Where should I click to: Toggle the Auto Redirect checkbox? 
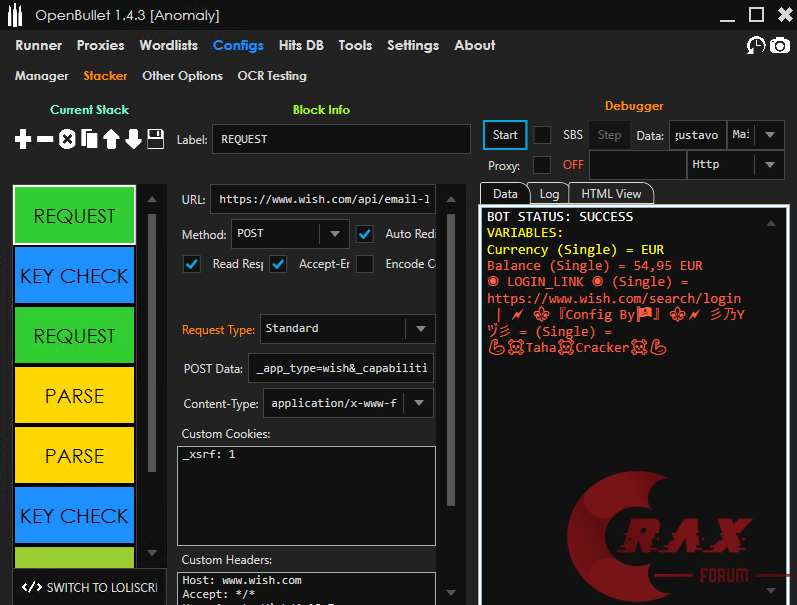point(365,234)
